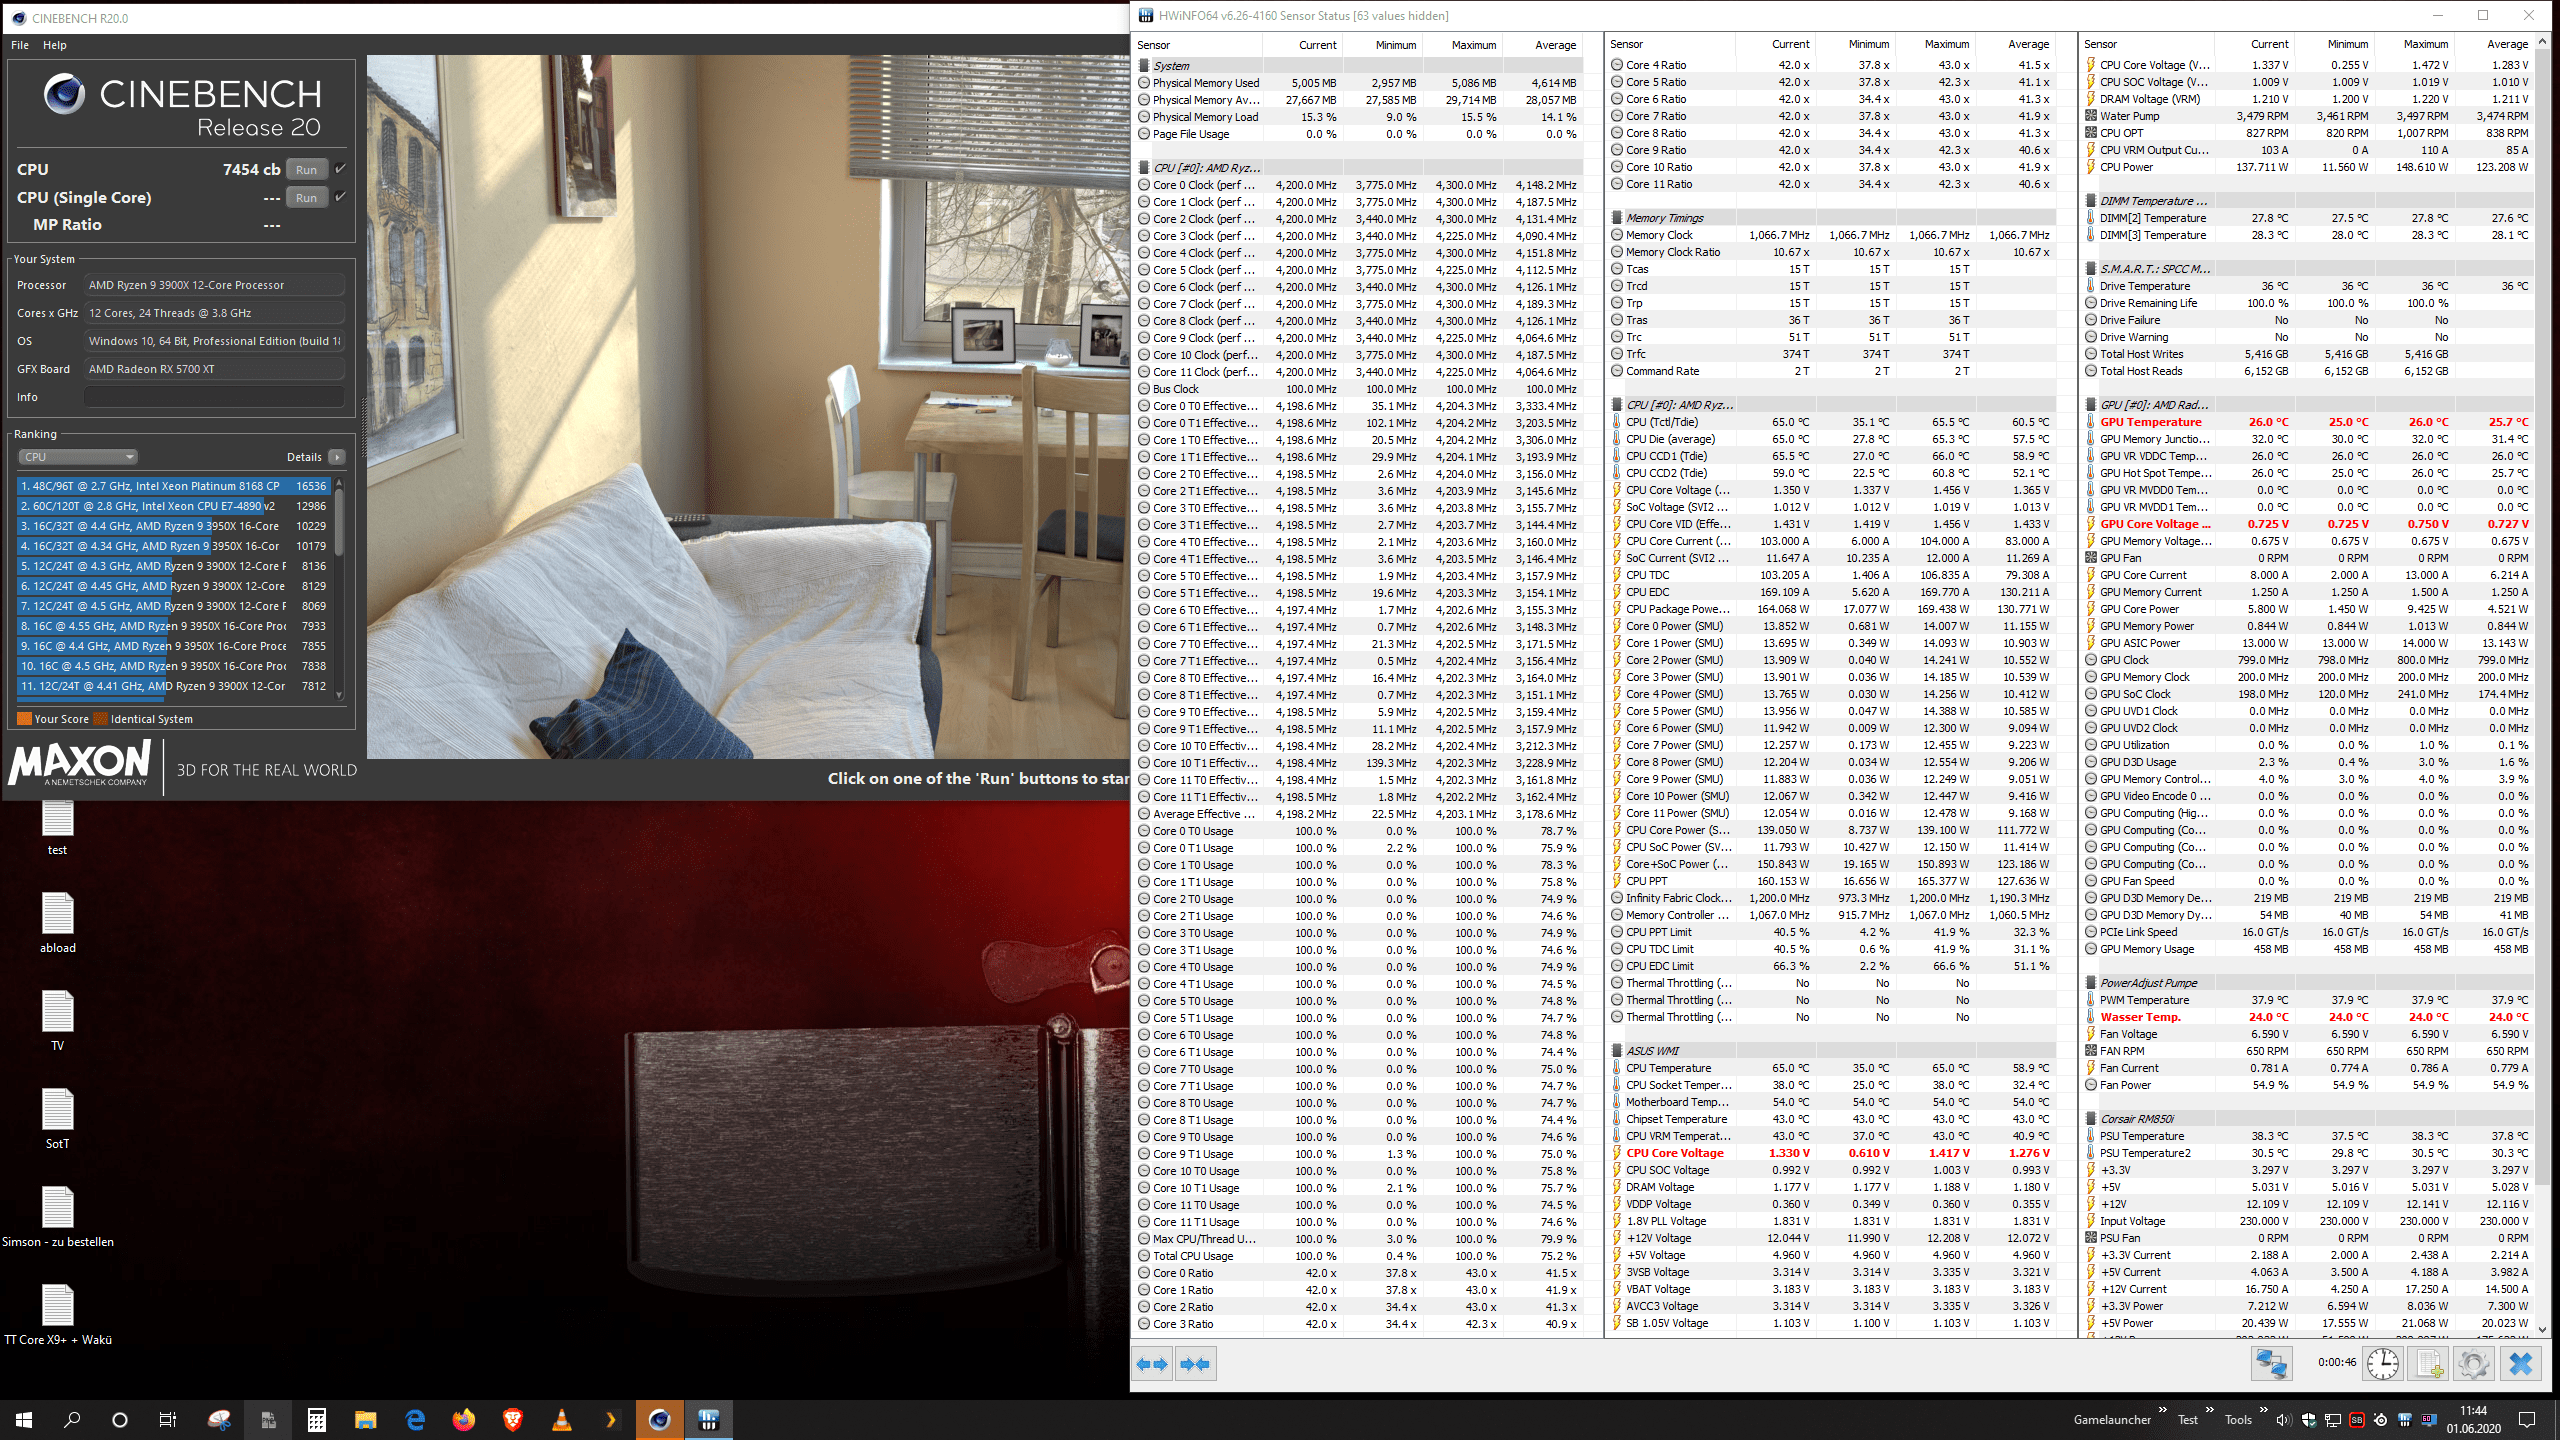Click HWiNFO right pane scrollbar down arrow

point(2543,1329)
